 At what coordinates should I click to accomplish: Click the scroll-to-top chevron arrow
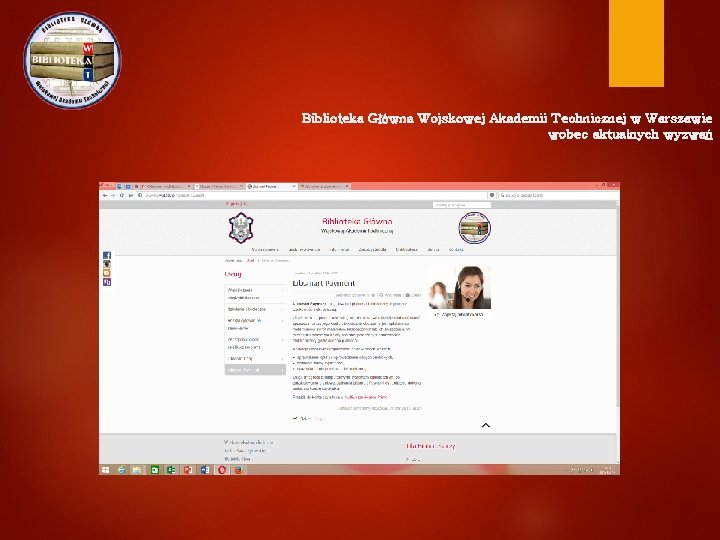486,425
